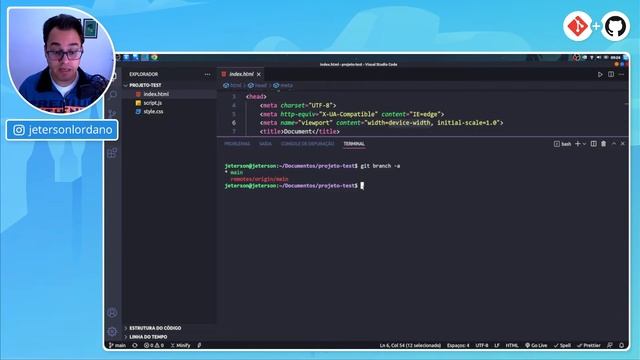
Task: Close the terminal panel
Action: pyautogui.click(x=622, y=144)
